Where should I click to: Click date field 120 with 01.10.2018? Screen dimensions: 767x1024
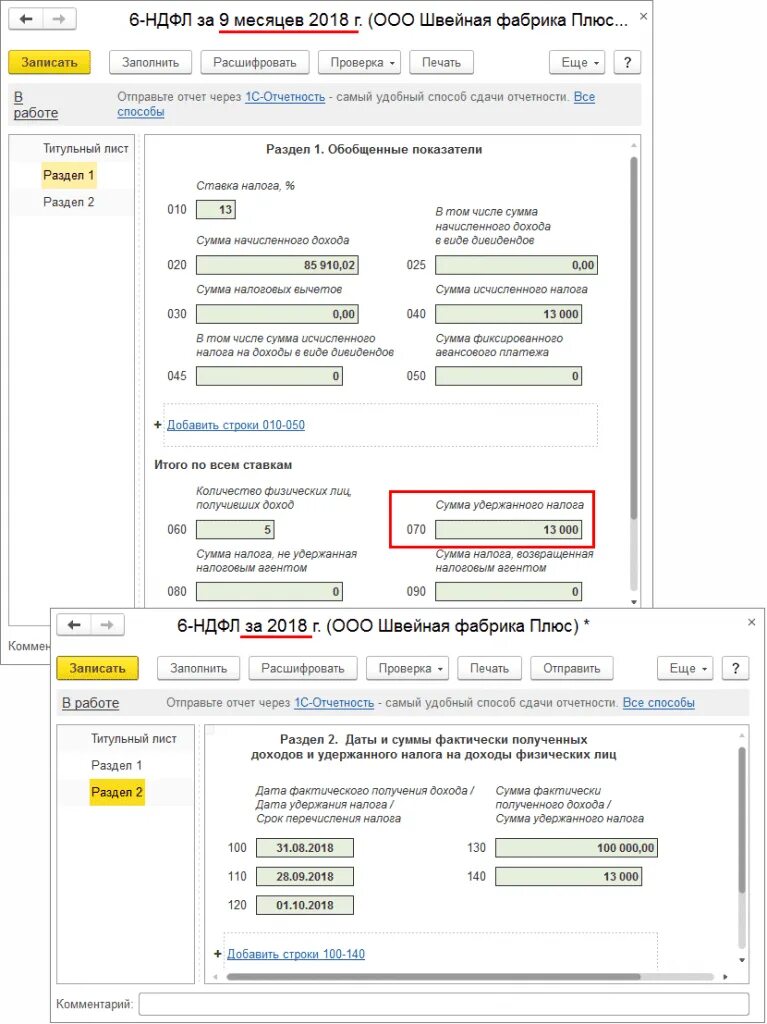click(304, 905)
